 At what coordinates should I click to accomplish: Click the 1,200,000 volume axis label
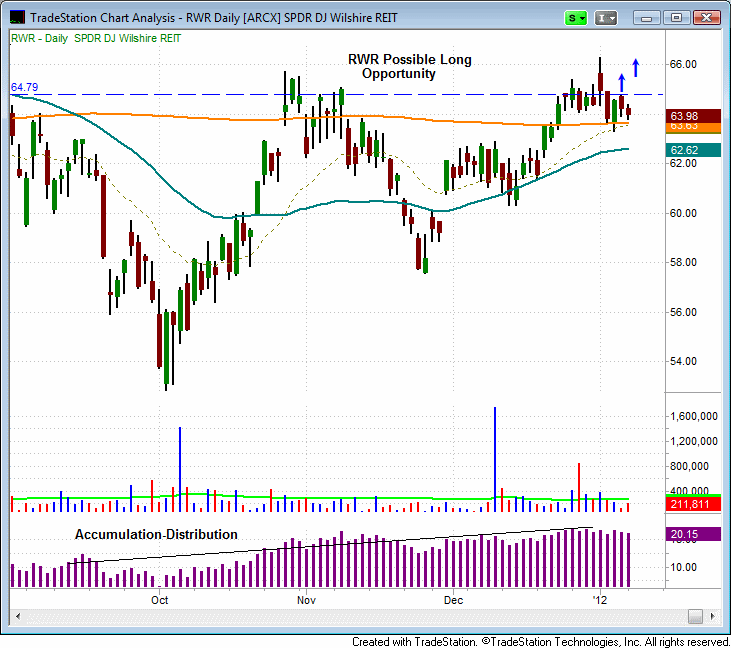click(x=694, y=441)
